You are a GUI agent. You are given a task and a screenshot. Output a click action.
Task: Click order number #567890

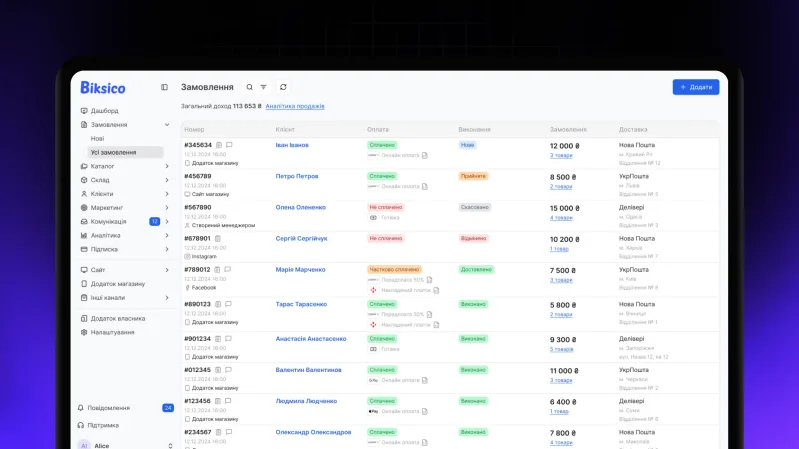click(198, 207)
